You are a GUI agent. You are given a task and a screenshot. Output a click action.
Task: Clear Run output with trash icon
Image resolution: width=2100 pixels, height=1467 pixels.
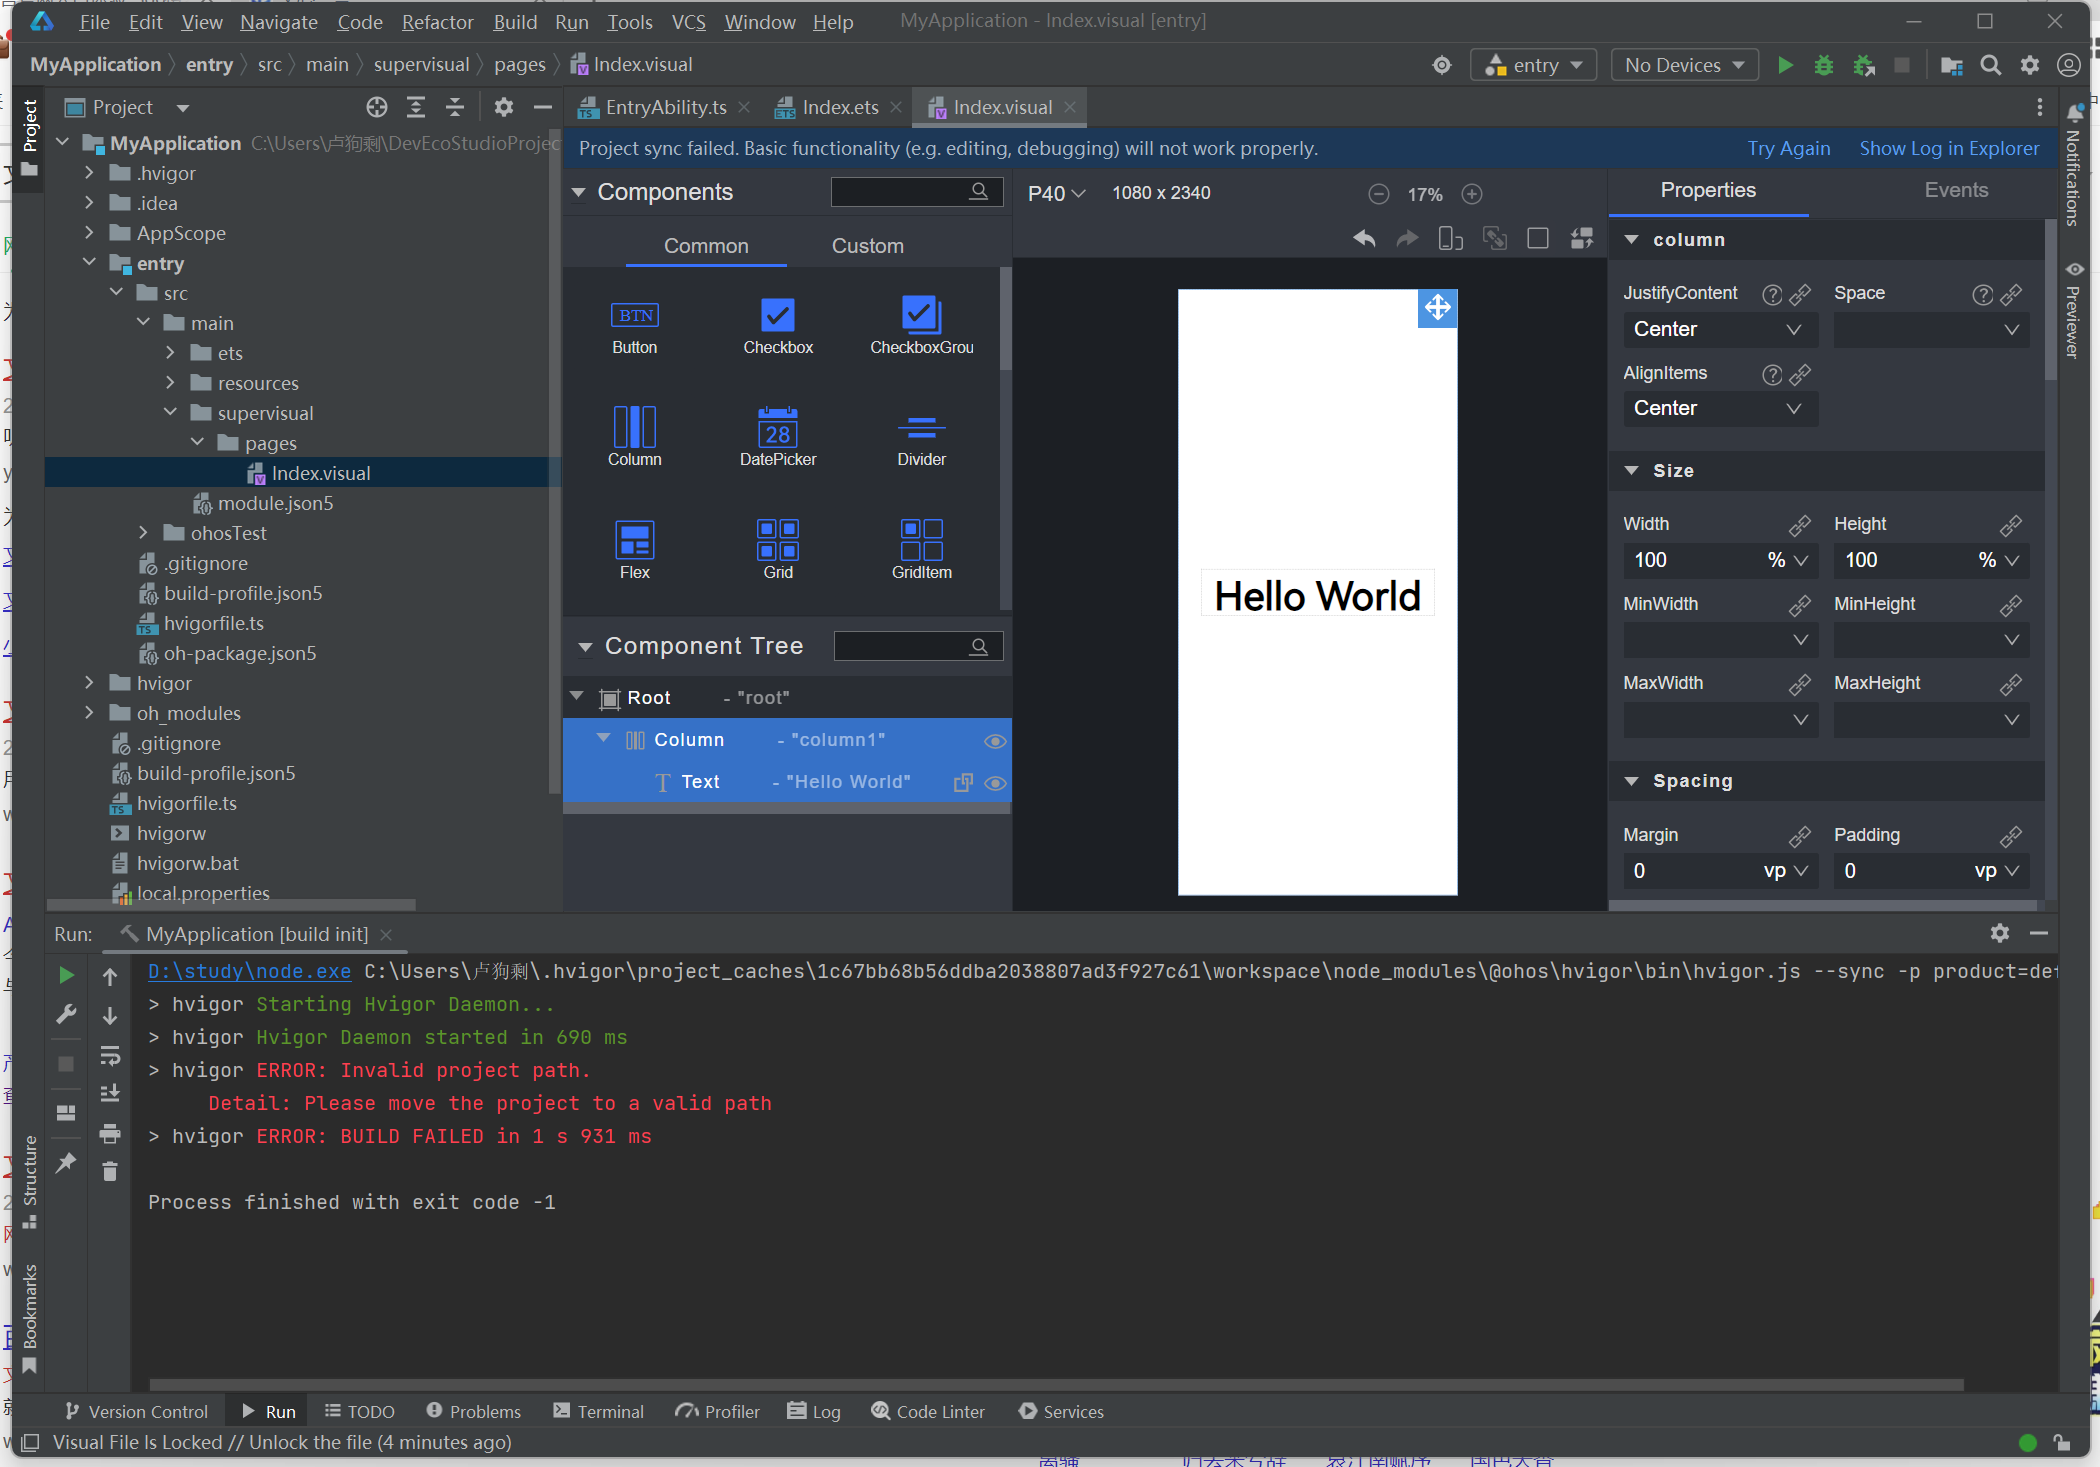point(110,1171)
